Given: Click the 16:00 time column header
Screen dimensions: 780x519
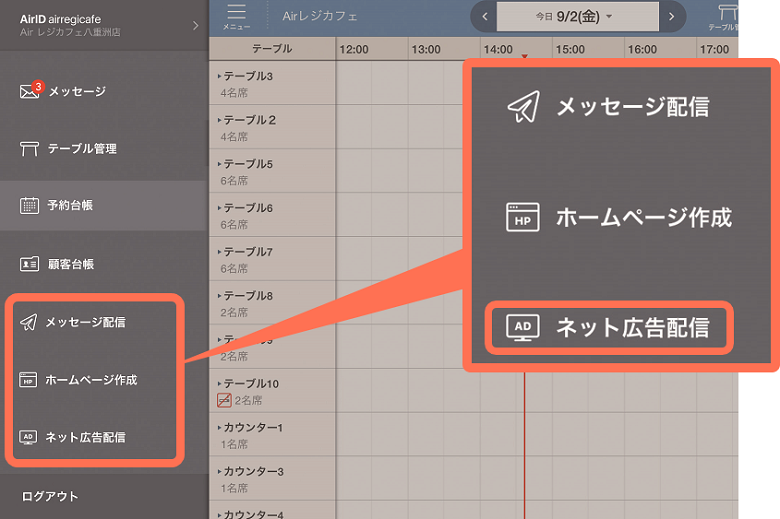Looking at the screenshot, I should [643, 49].
